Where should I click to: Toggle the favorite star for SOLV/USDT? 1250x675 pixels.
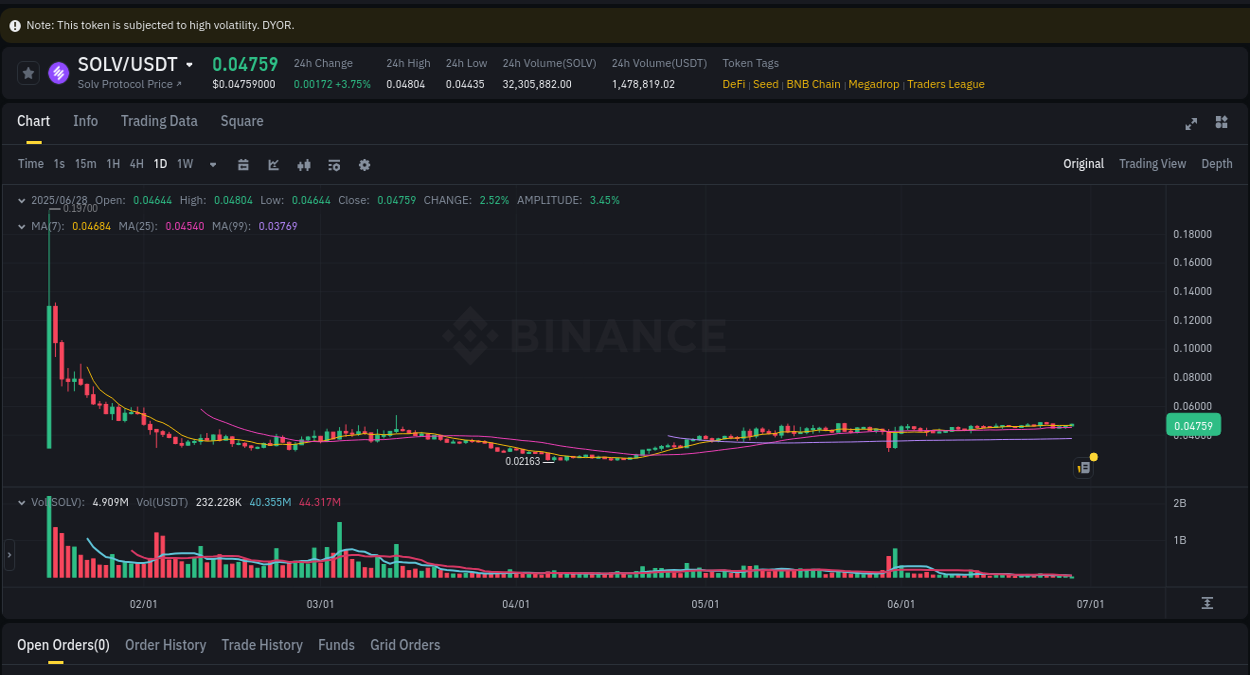point(28,72)
